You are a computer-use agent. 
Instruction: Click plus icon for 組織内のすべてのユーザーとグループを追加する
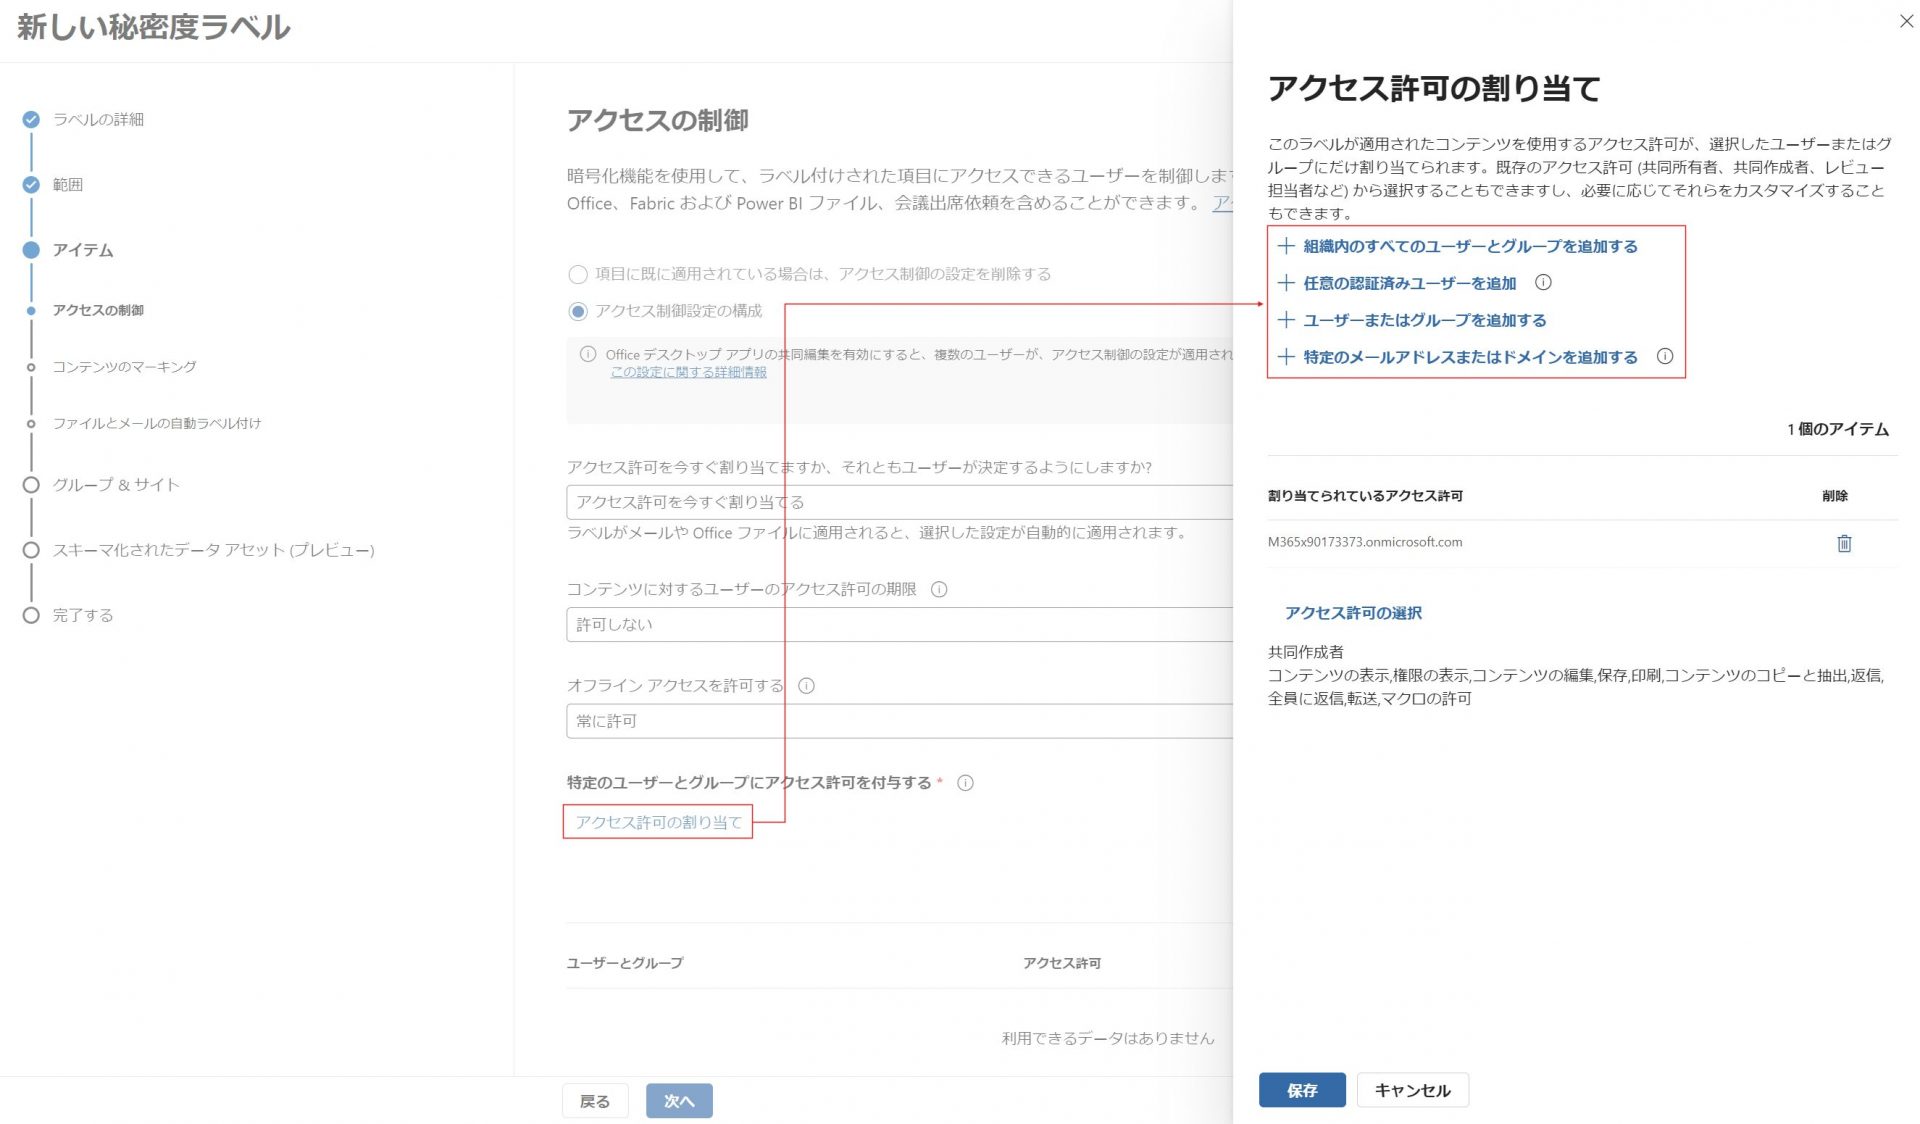(1286, 246)
